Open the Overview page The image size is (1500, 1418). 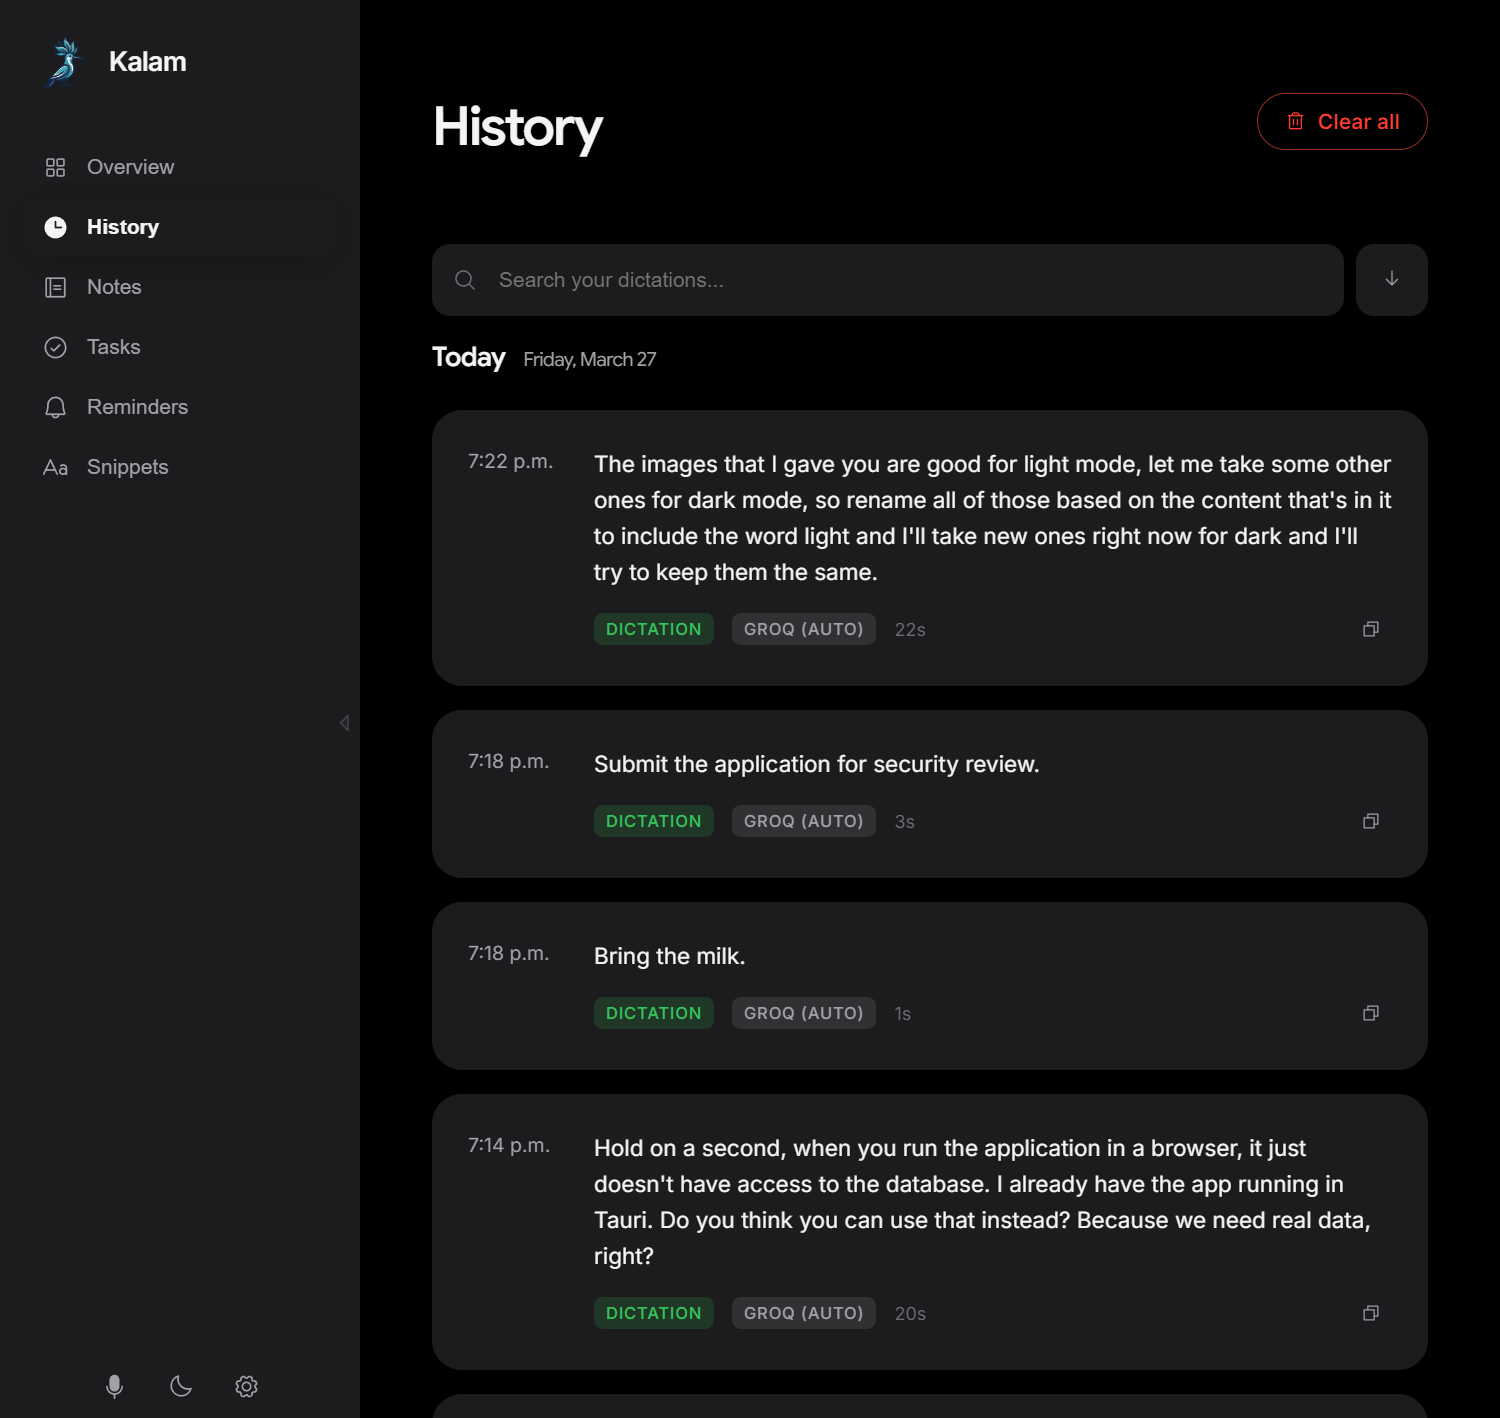pos(180,167)
